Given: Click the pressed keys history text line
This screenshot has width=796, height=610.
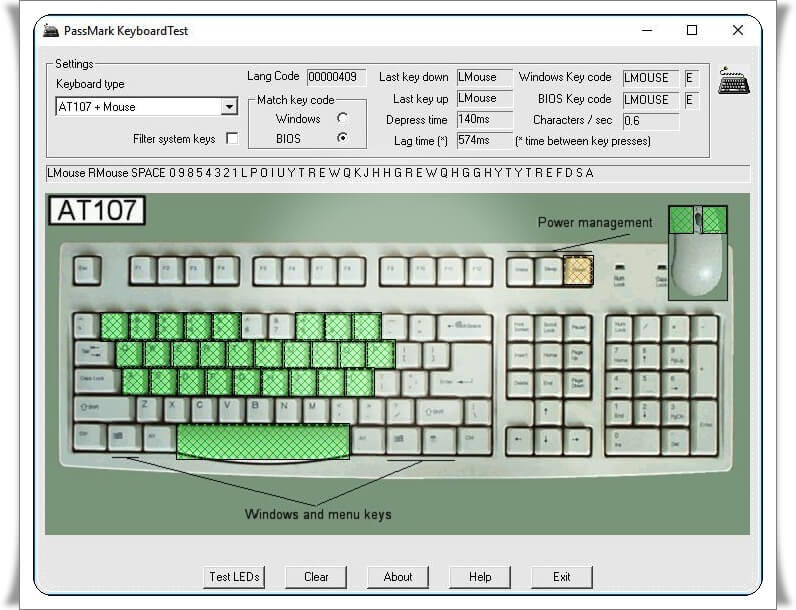Looking at the screenshot, I should pyautogui.click(x=397, y=173).
